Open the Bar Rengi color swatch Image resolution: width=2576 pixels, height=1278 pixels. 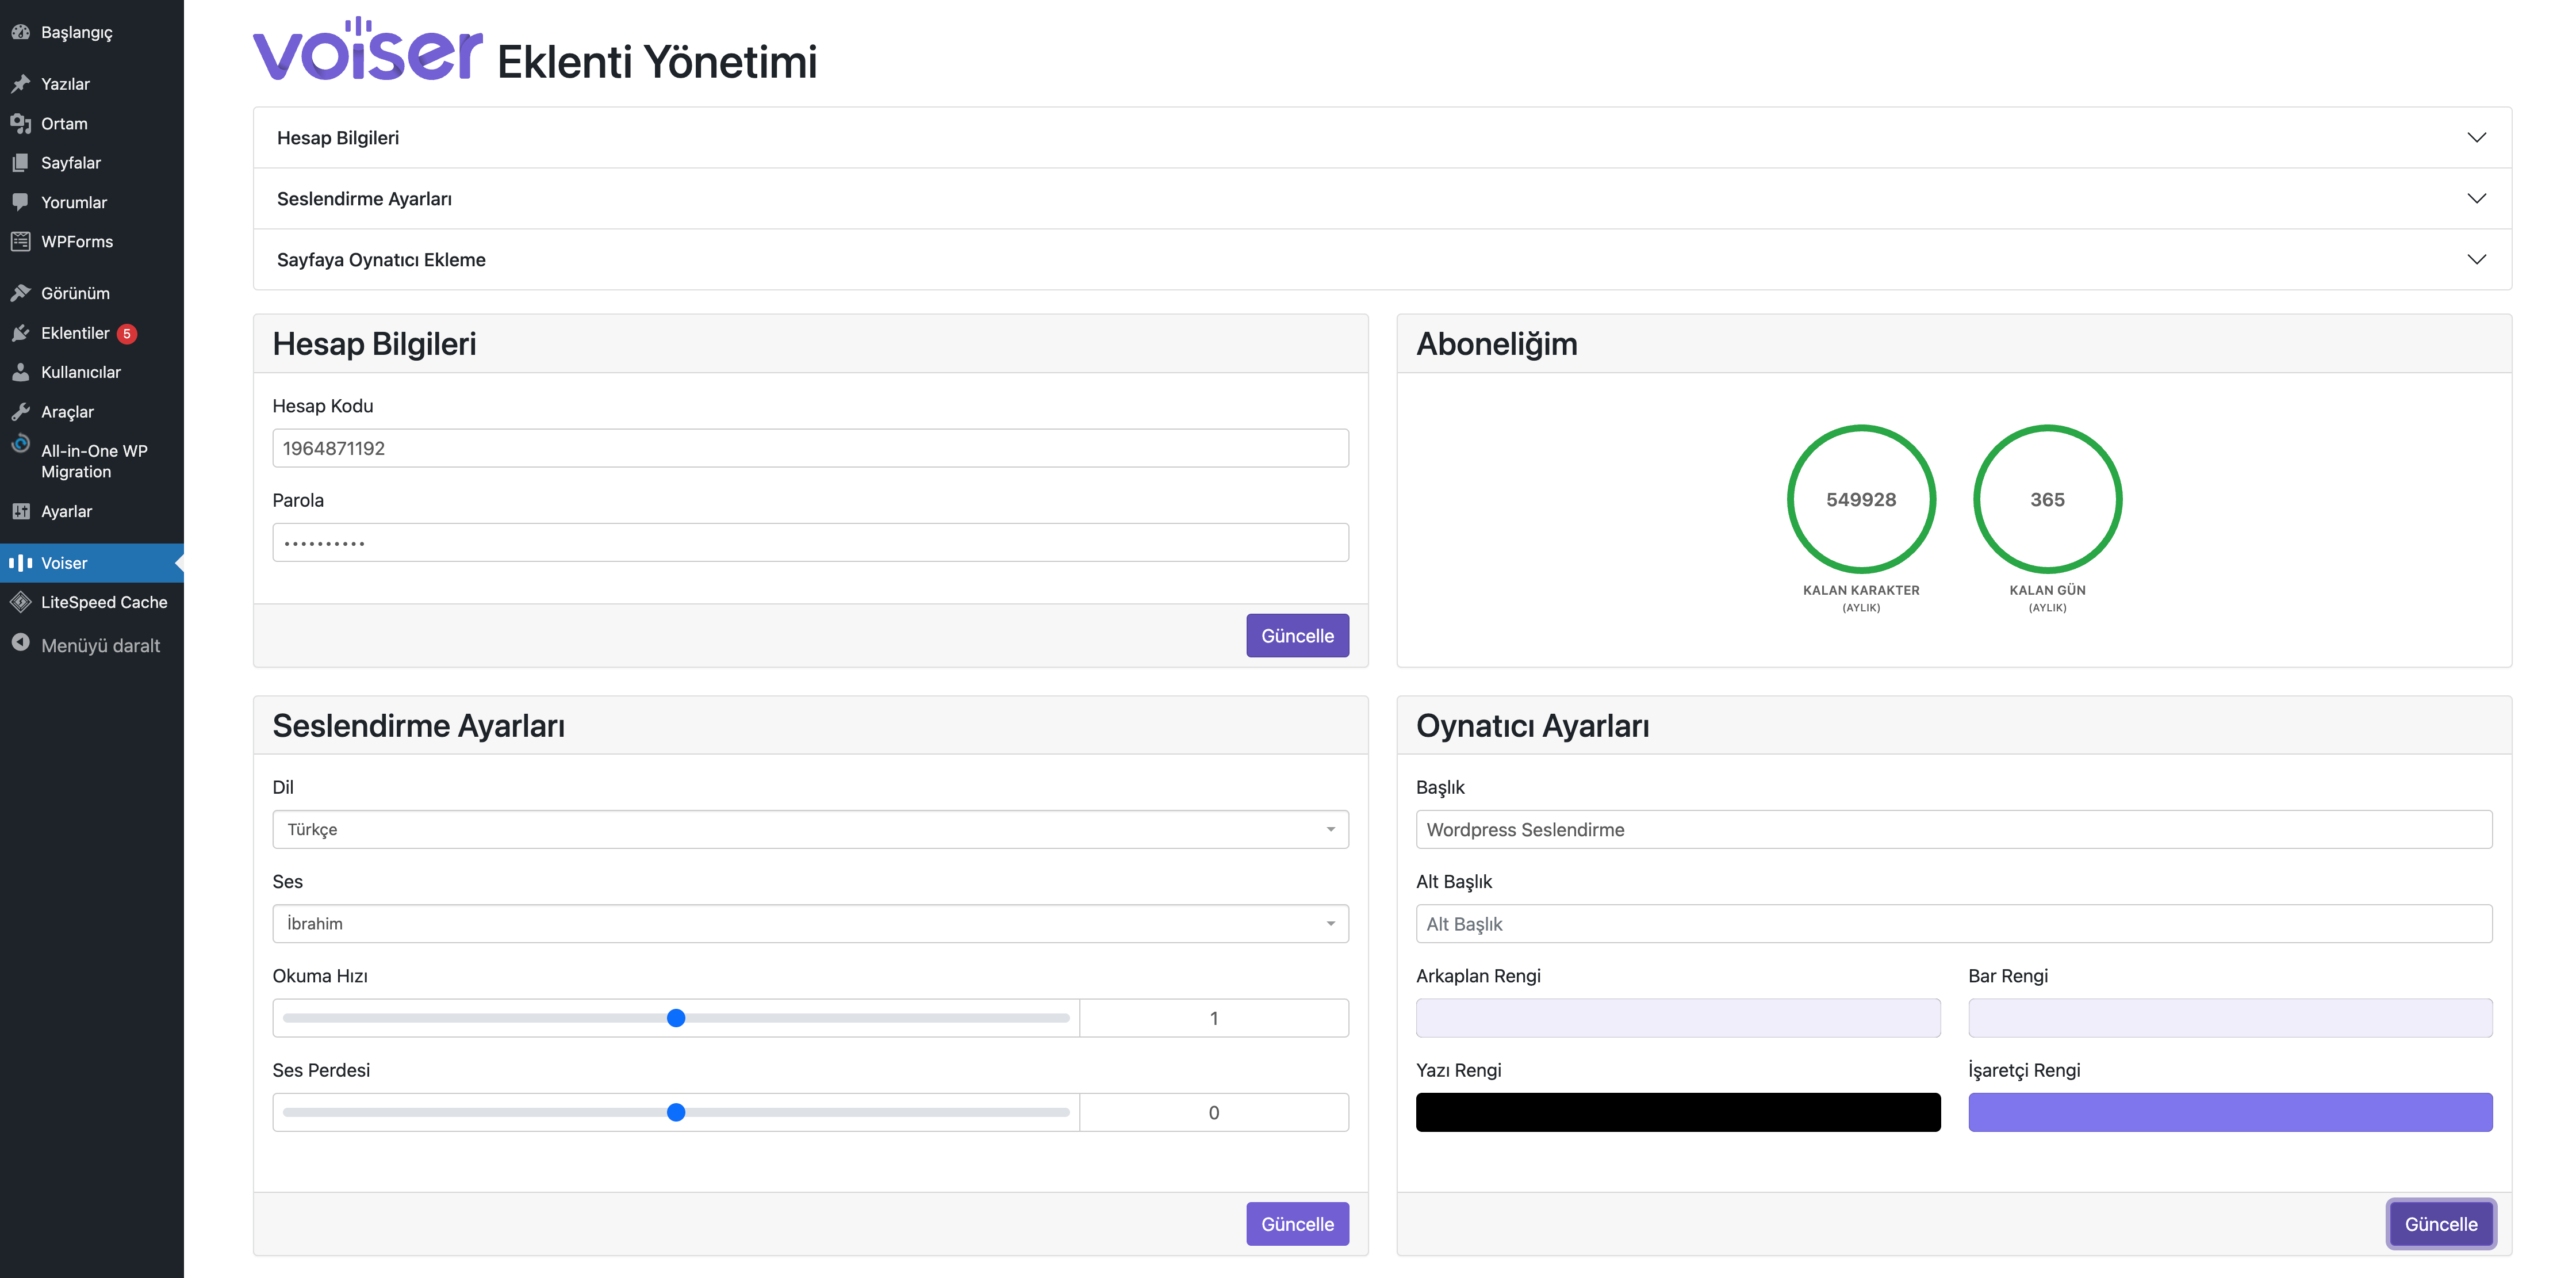[2230, 1018]
